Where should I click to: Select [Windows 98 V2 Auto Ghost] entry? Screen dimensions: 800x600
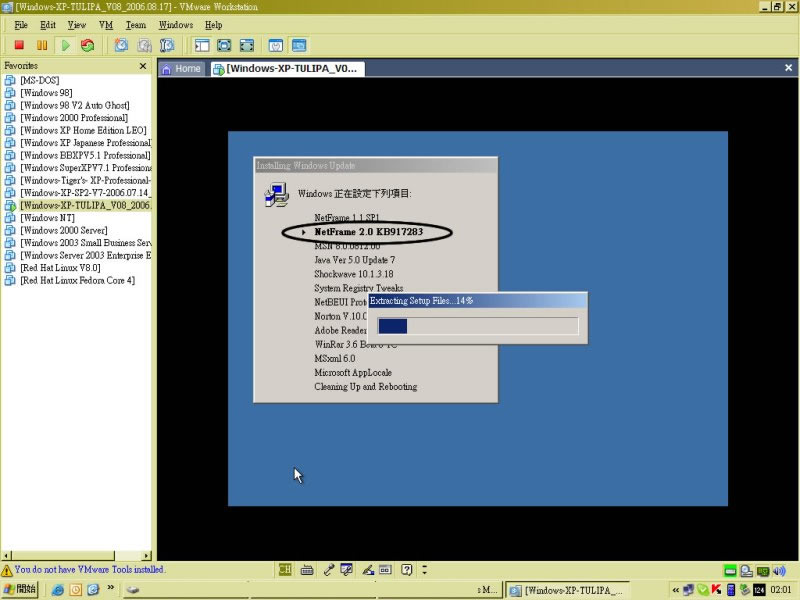pos(67,105)
